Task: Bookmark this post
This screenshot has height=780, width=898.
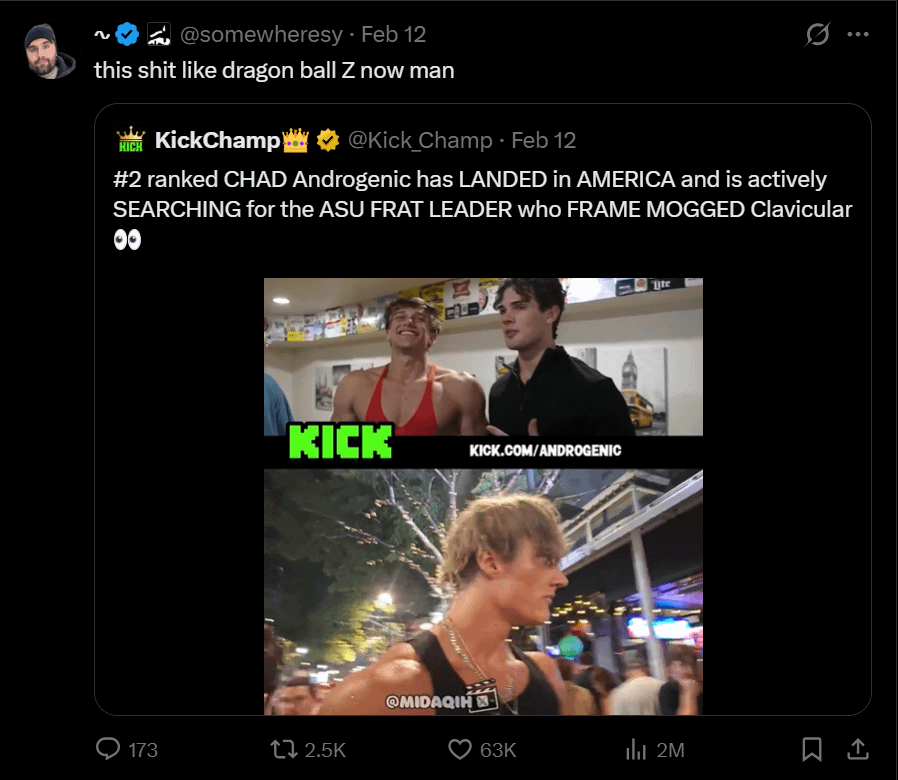Action: [812, 748]
